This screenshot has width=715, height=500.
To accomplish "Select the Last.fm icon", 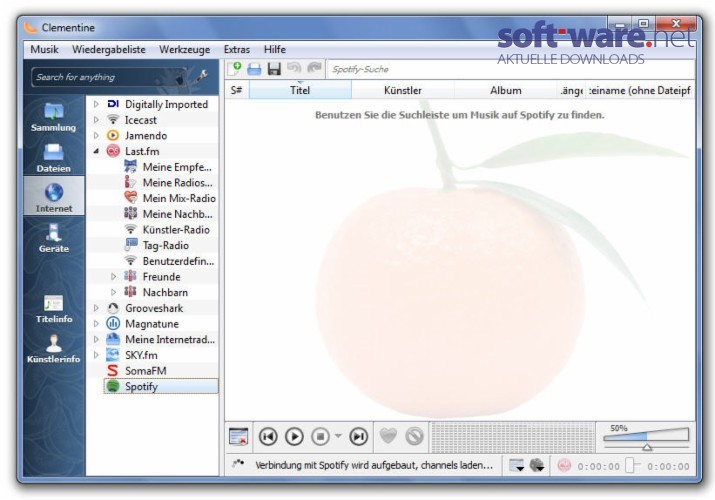I will 113,151.
